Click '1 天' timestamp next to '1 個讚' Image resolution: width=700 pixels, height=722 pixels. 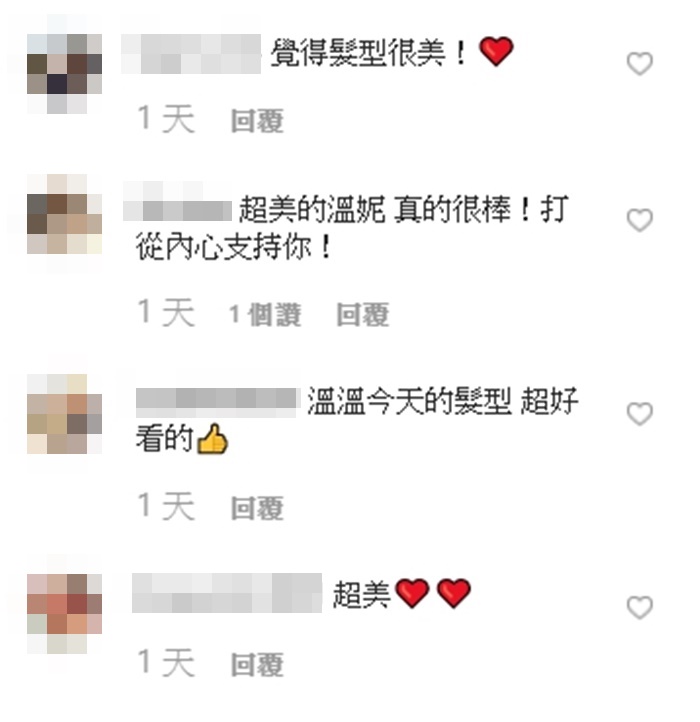click(166, 313)
